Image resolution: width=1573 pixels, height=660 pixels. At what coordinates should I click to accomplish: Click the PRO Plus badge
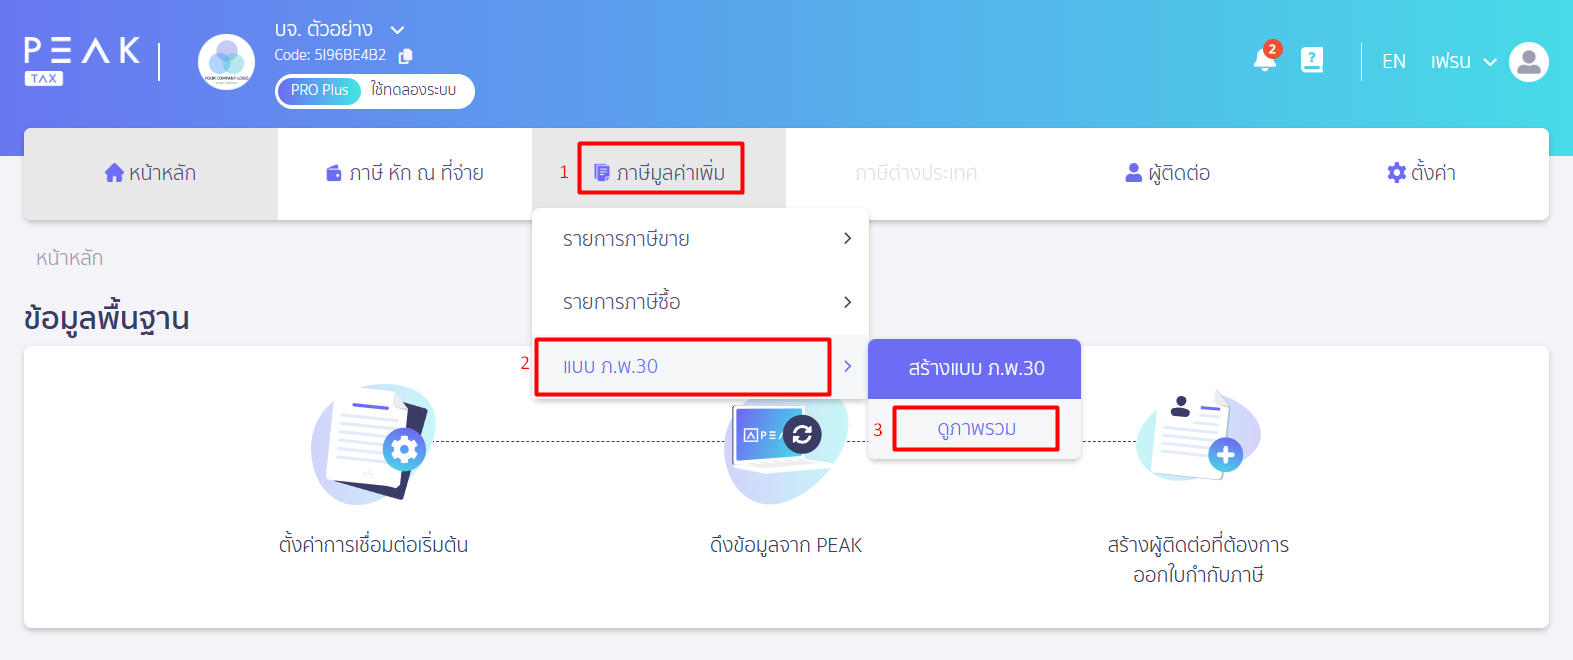[320, 90]
